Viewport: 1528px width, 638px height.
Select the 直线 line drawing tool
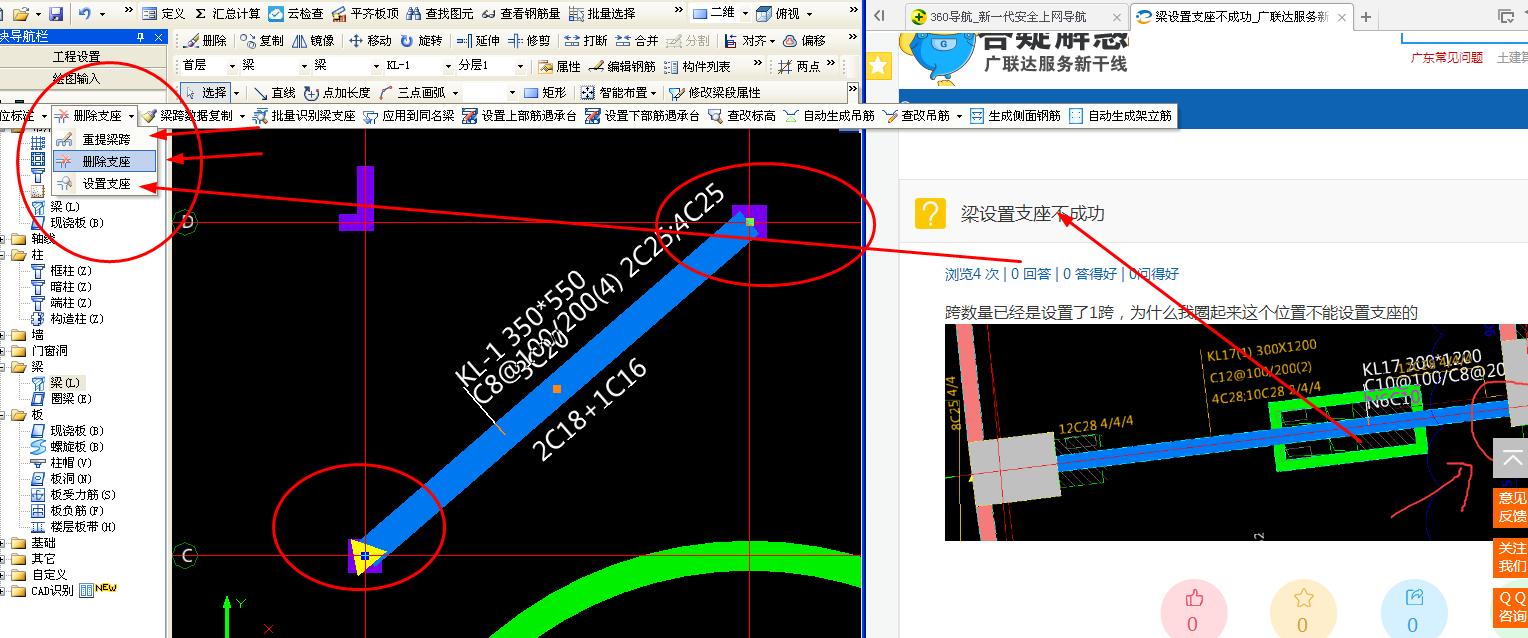click(x=274, y=93)
